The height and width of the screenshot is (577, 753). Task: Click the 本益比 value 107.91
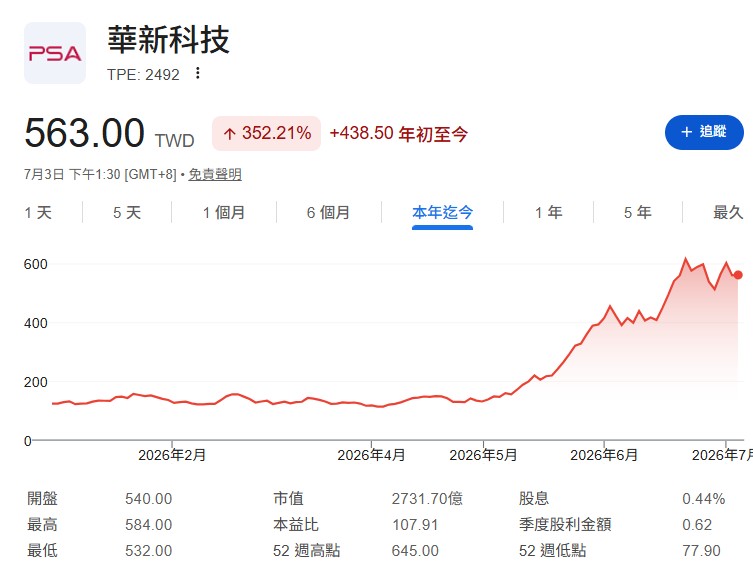click(415, 525)
